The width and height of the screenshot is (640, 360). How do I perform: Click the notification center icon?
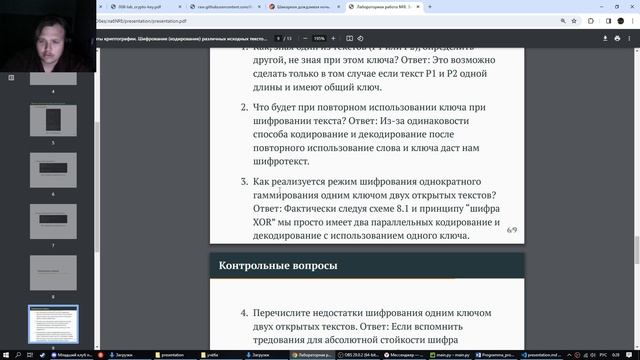pos(629,355)
